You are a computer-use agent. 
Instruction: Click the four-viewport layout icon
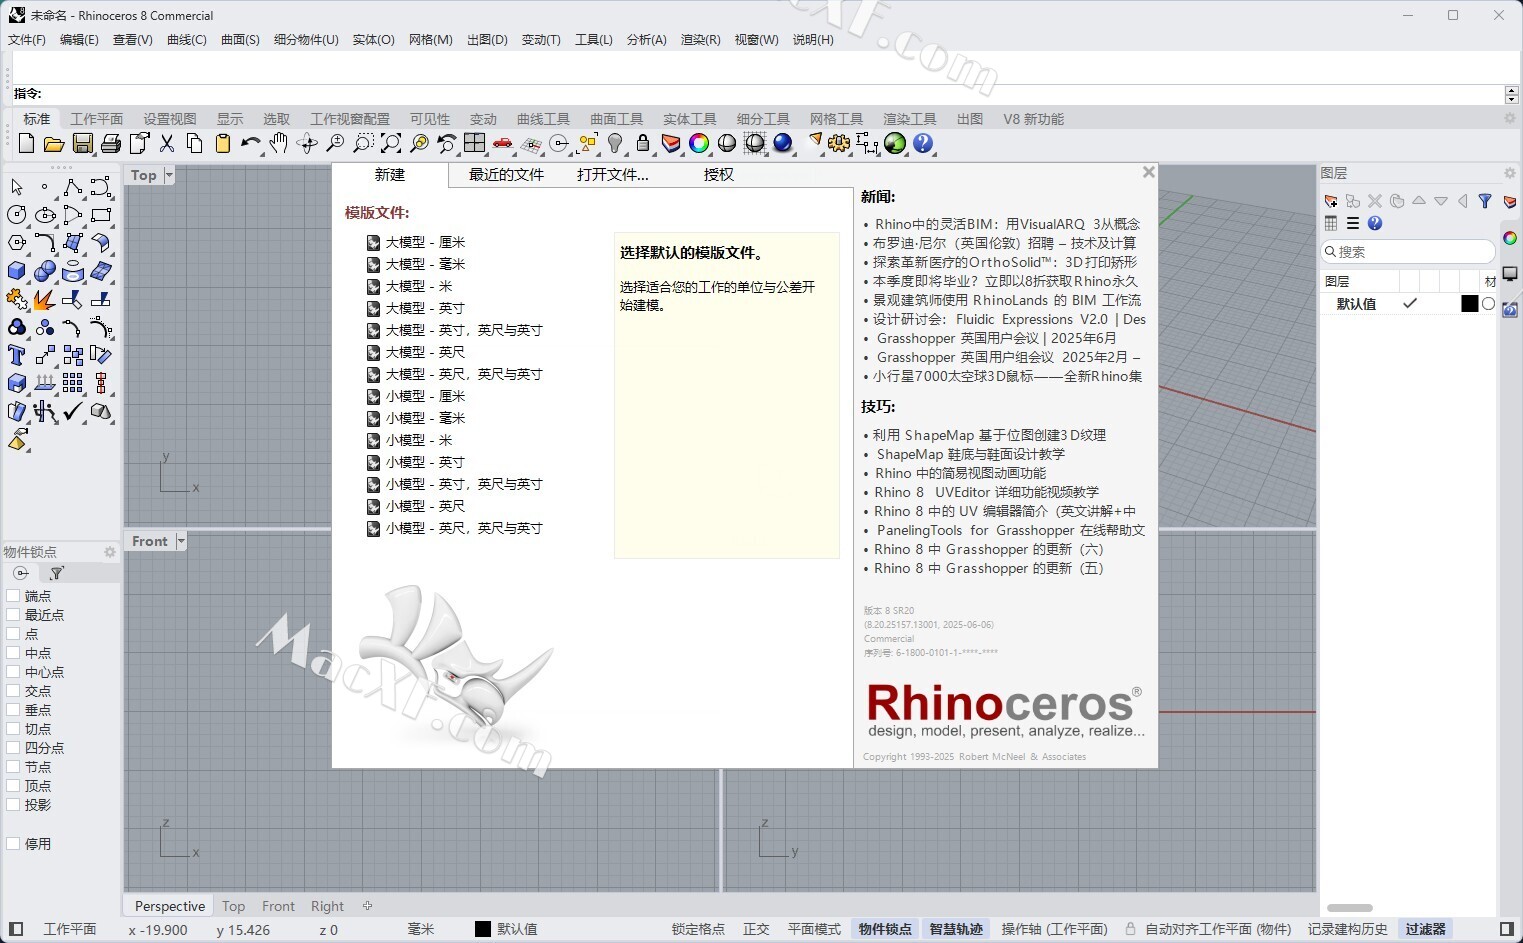click(474, 143)
